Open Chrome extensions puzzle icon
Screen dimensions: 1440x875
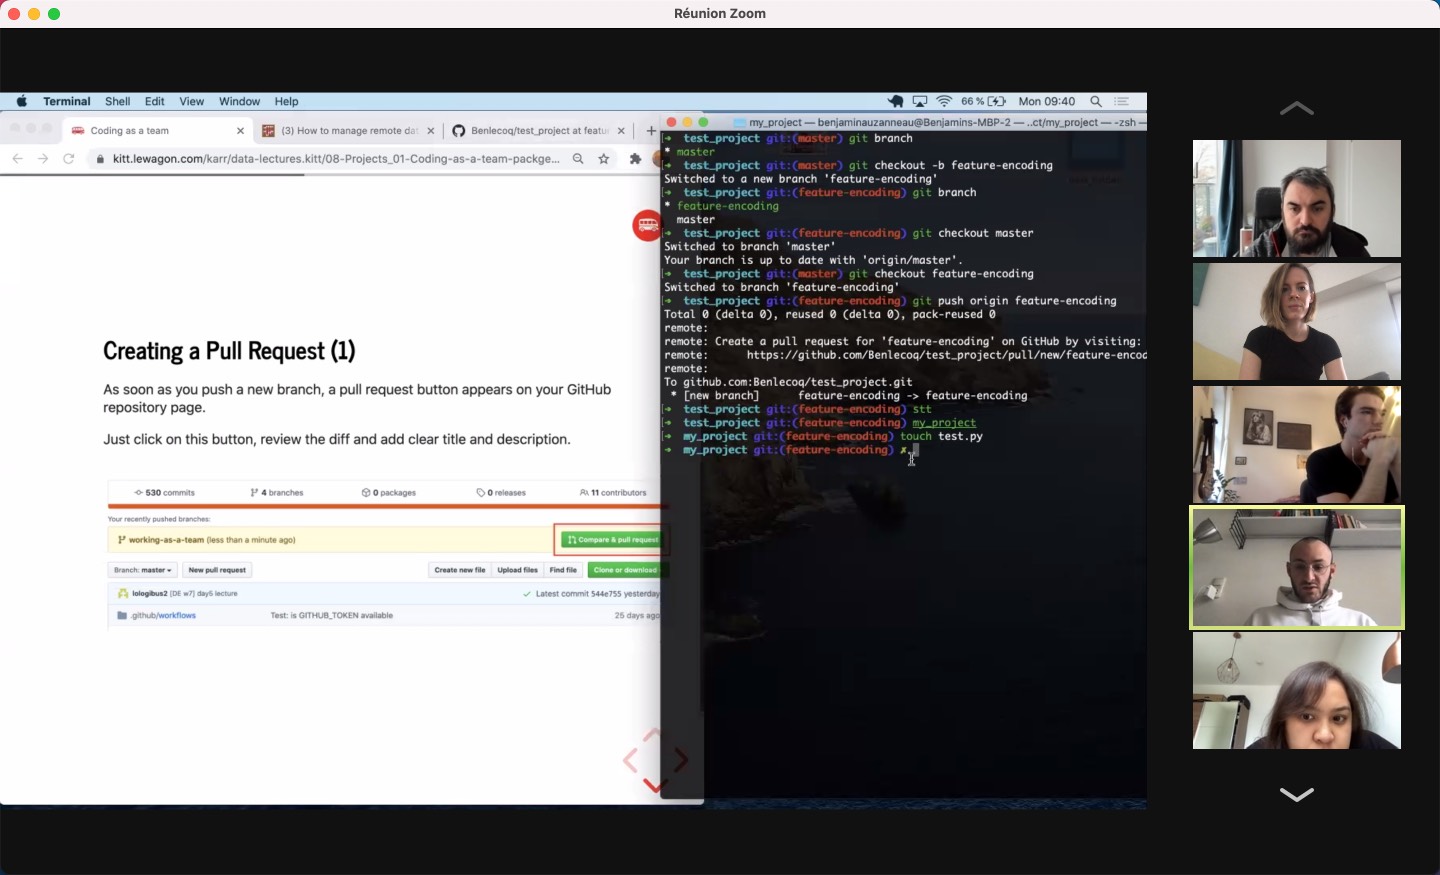(635, 158)
